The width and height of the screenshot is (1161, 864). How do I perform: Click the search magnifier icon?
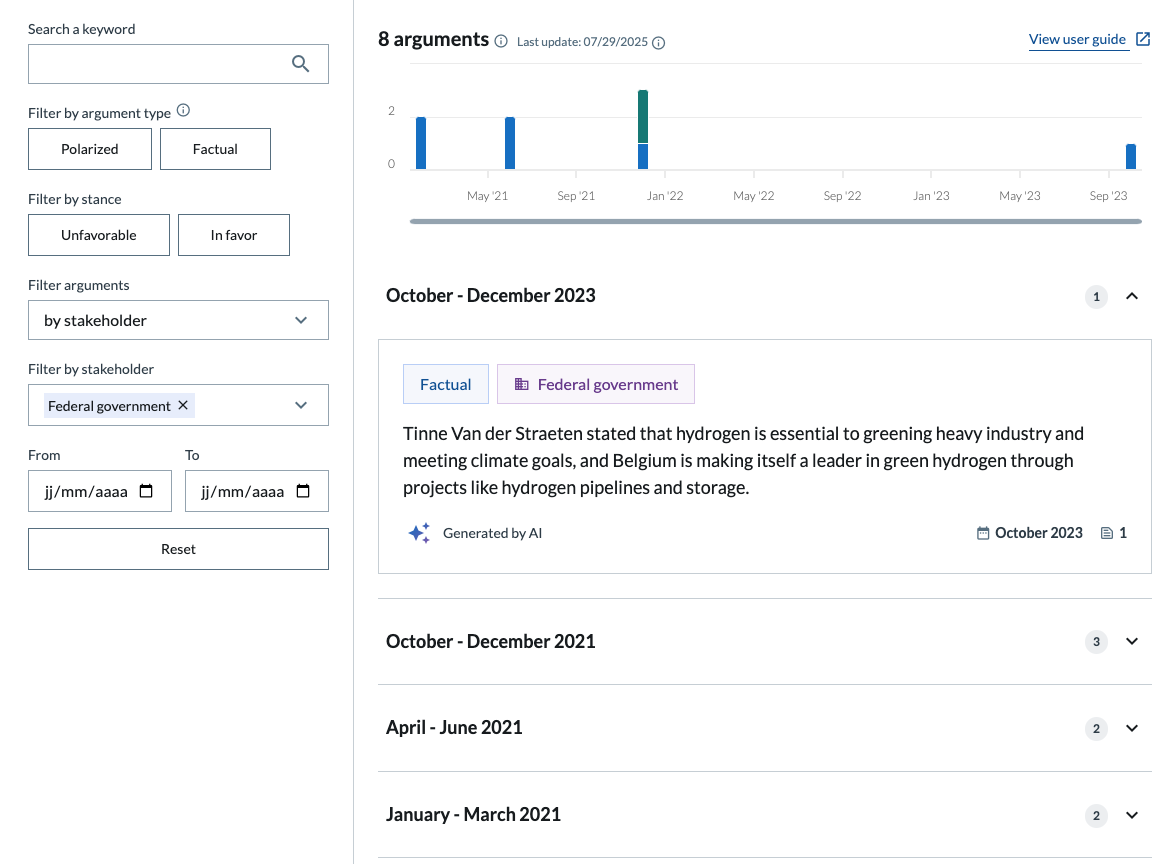301,64
